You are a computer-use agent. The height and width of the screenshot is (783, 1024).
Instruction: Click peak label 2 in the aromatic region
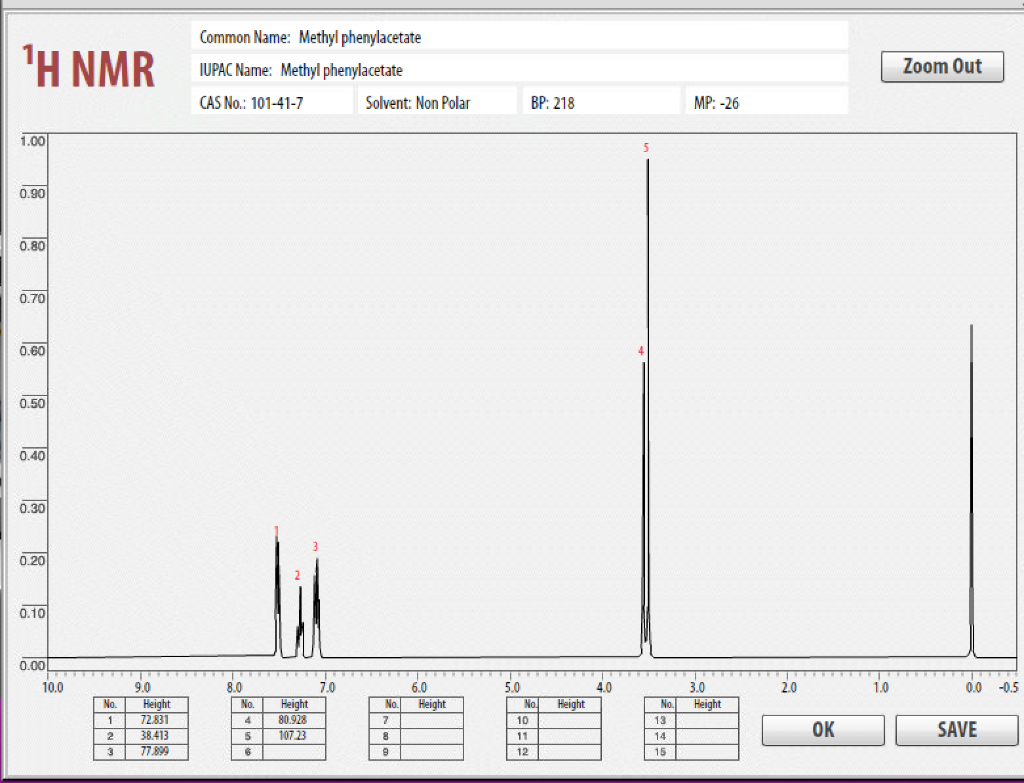tap(297, 576)
